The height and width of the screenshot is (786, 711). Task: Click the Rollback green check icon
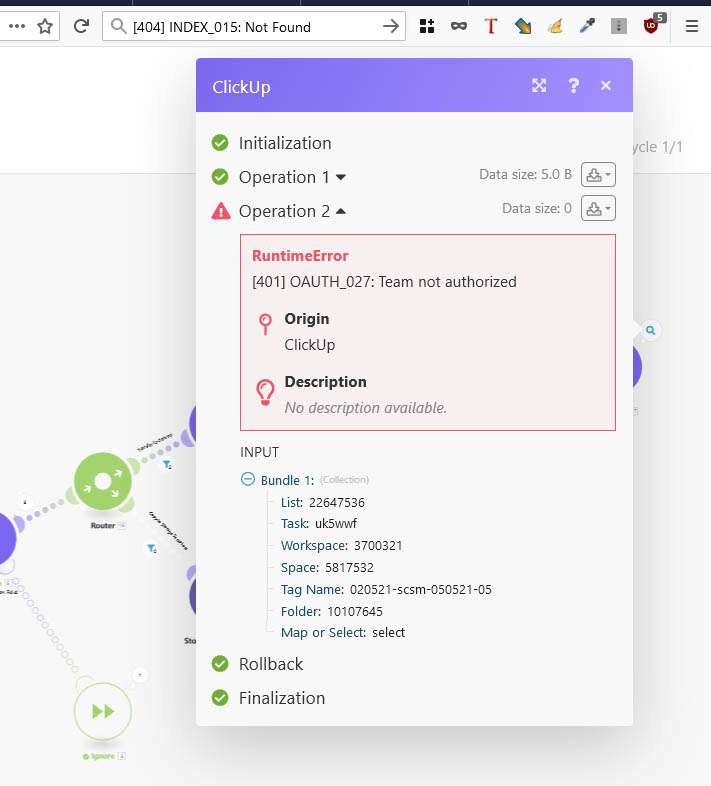pyautogui.click(x=220, y=664)
